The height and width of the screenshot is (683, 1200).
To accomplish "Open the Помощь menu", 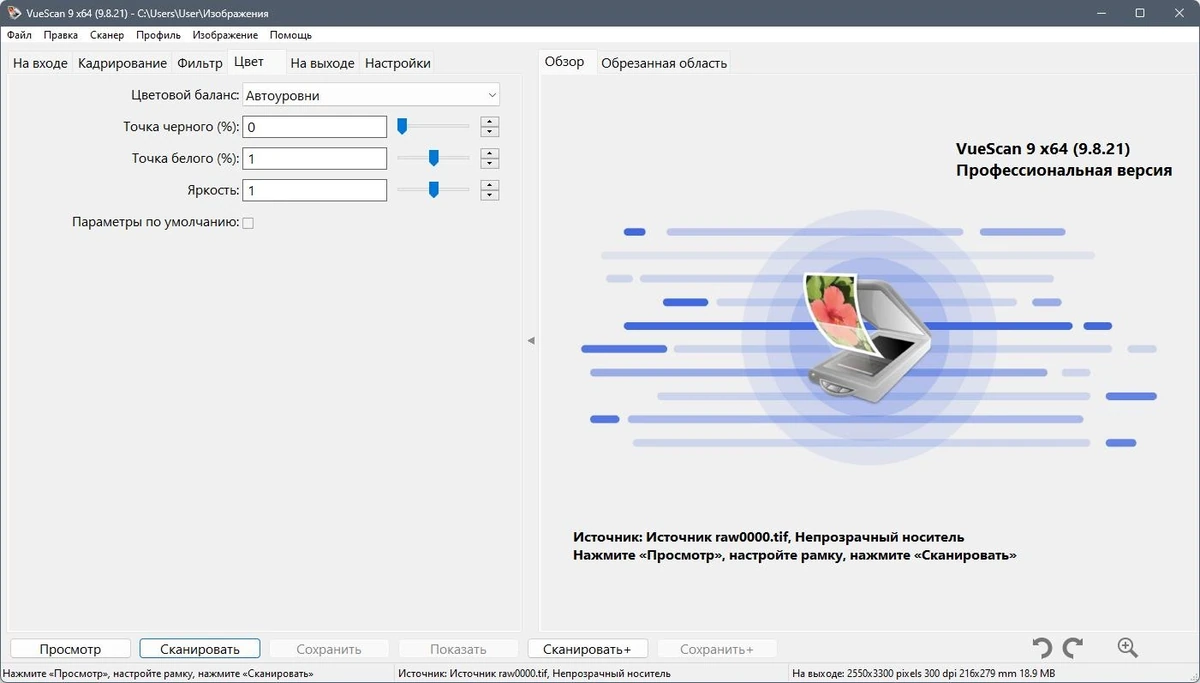I will [x=291, y=35].
